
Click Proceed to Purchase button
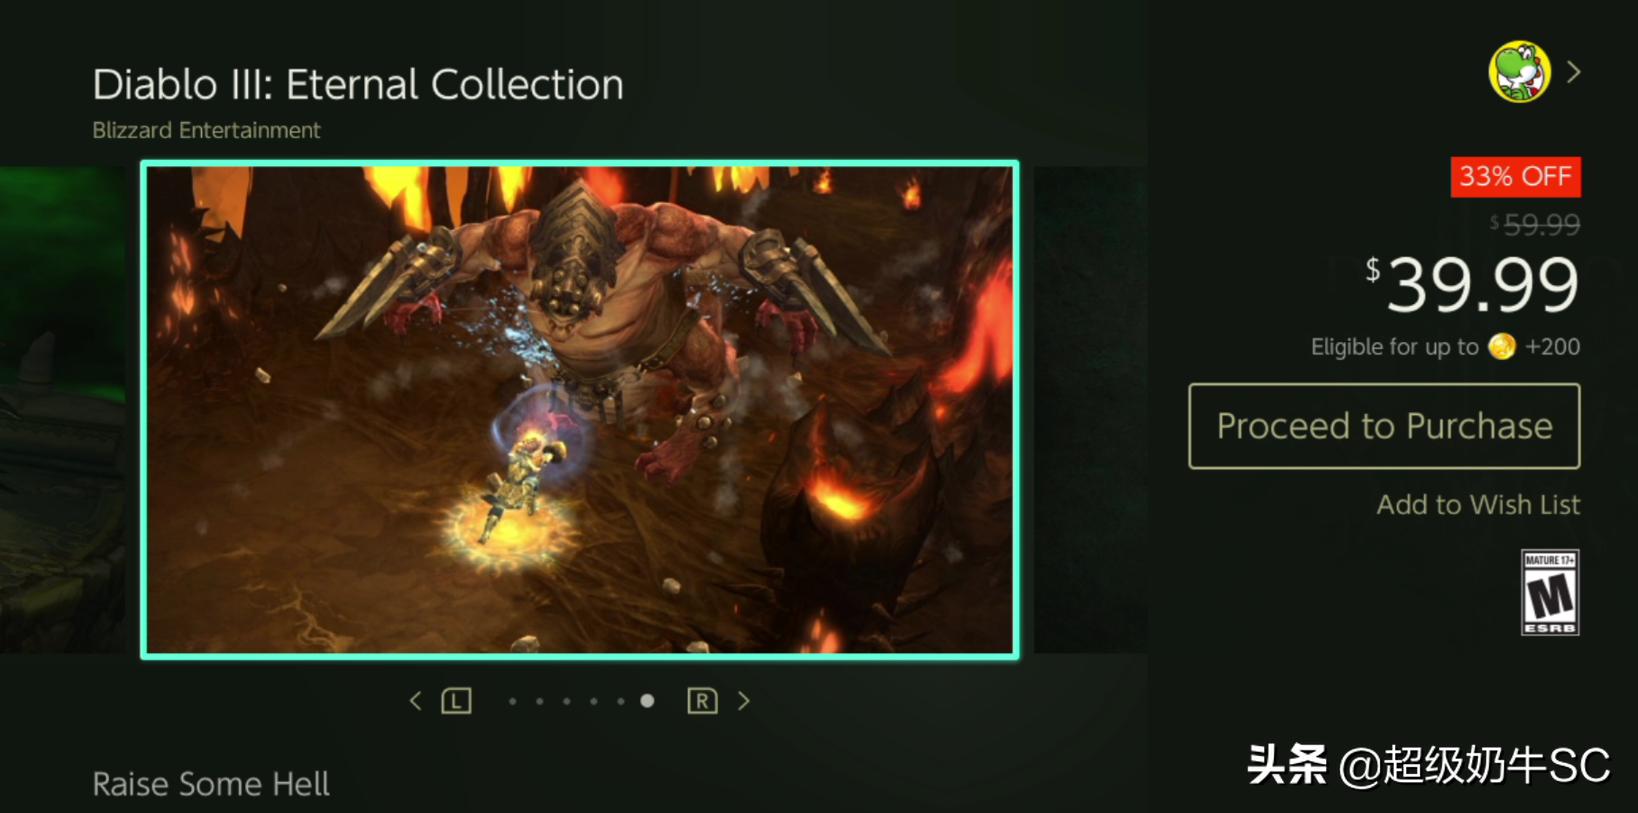[1384, 426]
